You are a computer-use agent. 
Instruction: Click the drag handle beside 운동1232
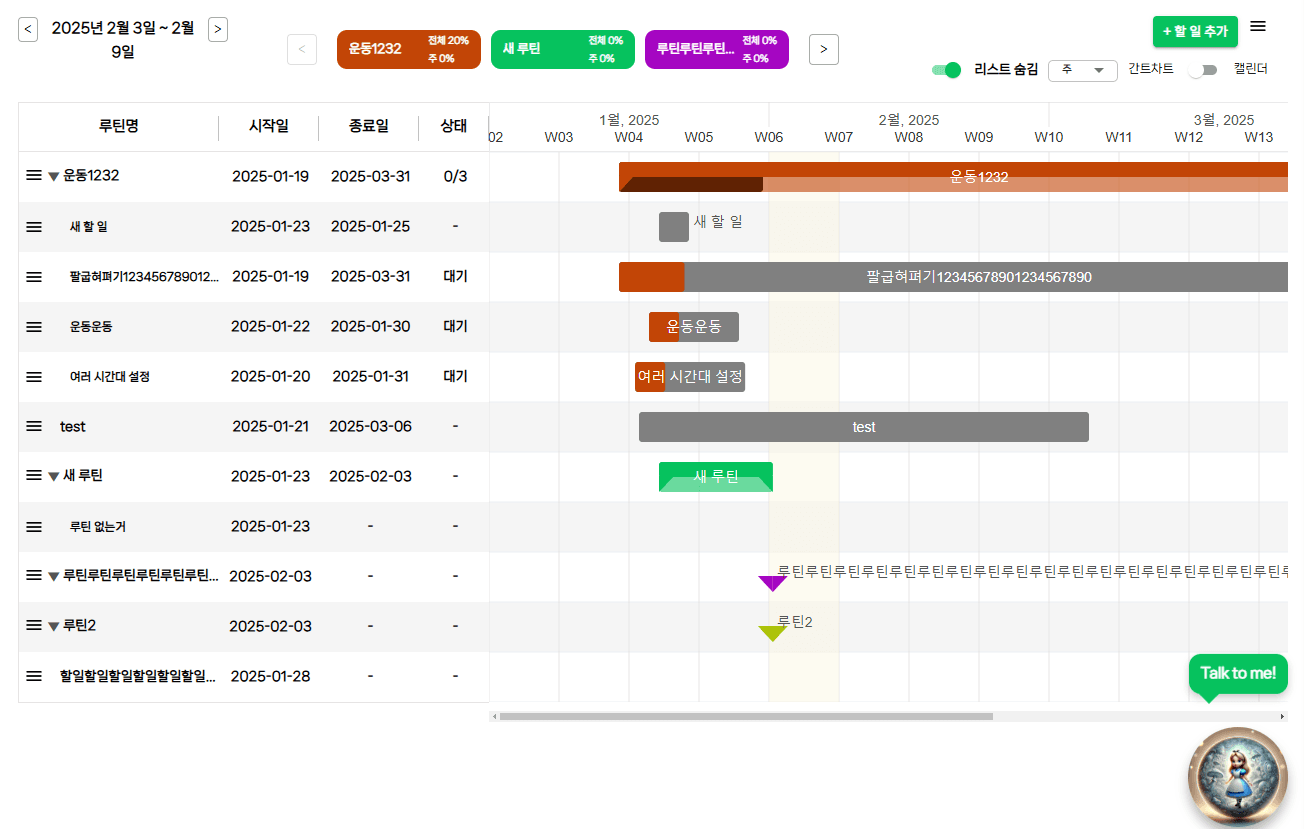coord(33,175)
